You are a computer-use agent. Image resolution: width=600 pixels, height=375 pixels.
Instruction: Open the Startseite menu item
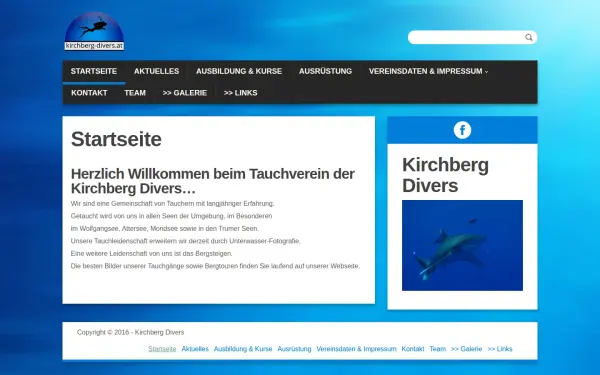coord(94,71)
